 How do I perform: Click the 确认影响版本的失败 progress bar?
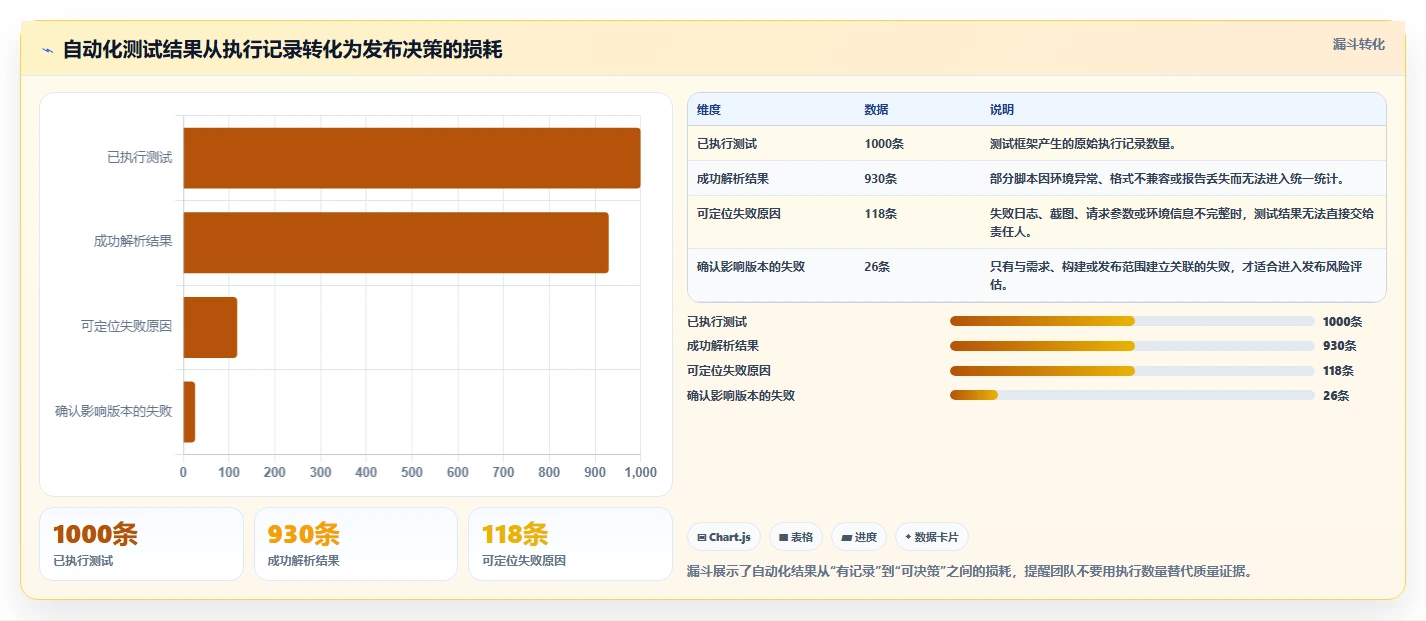click(1132, 395)
